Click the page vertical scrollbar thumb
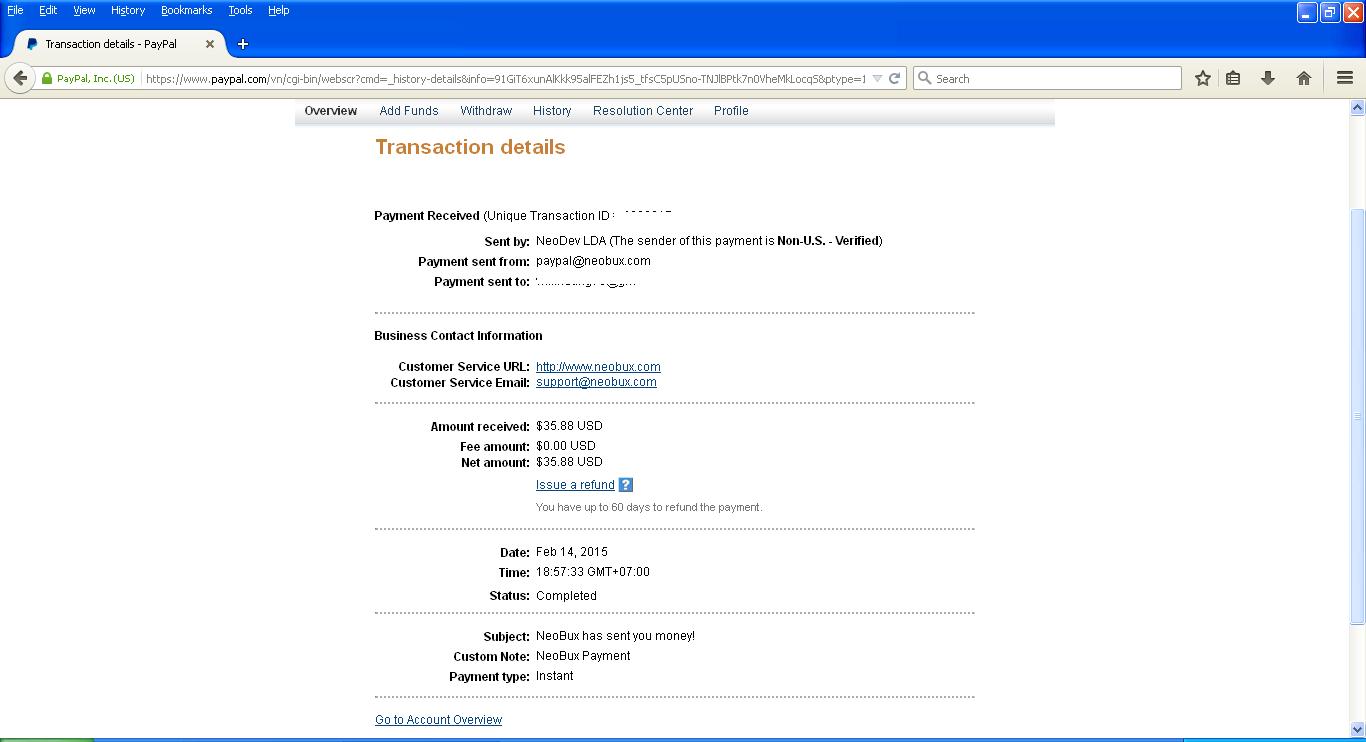The width and height of the screenshot is (1366, 742). point(1357,417)
